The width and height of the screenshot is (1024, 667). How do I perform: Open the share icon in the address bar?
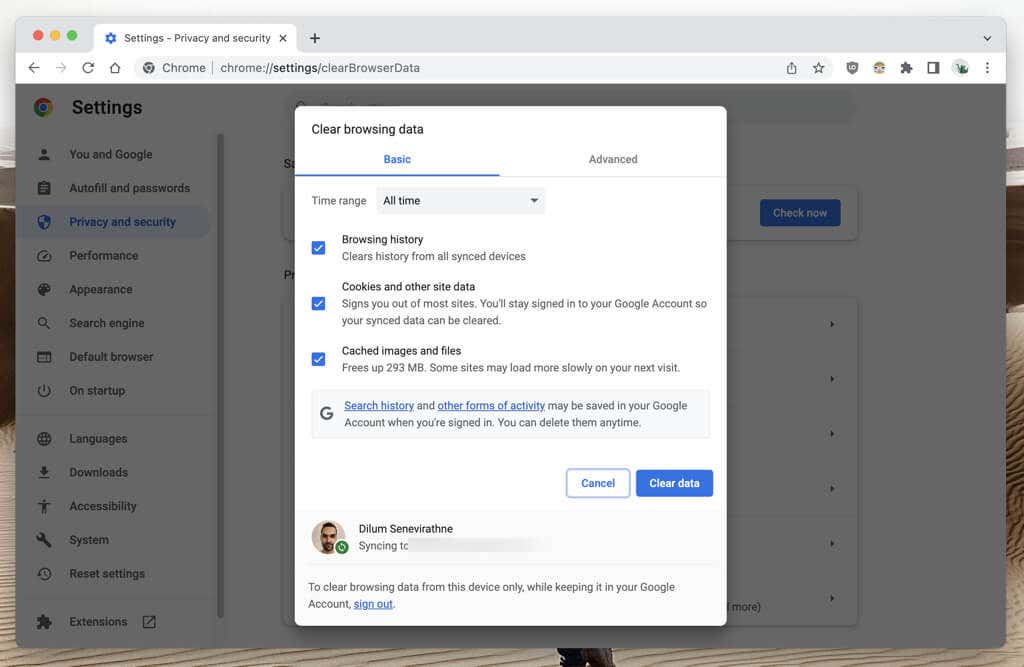pos(791,67)
